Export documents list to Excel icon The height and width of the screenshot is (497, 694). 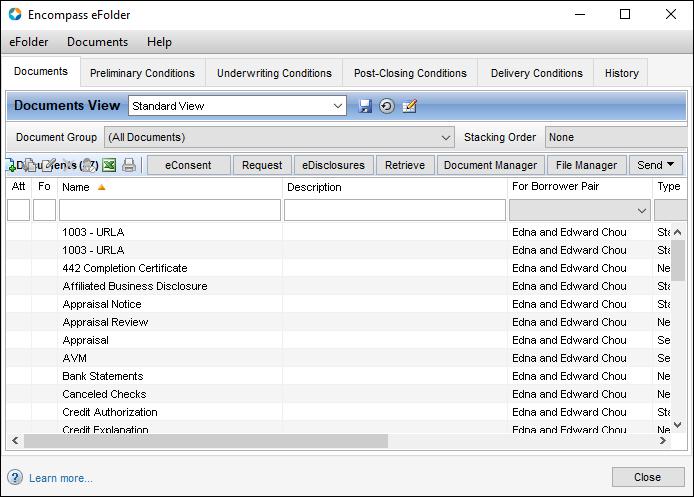point(109,165)
